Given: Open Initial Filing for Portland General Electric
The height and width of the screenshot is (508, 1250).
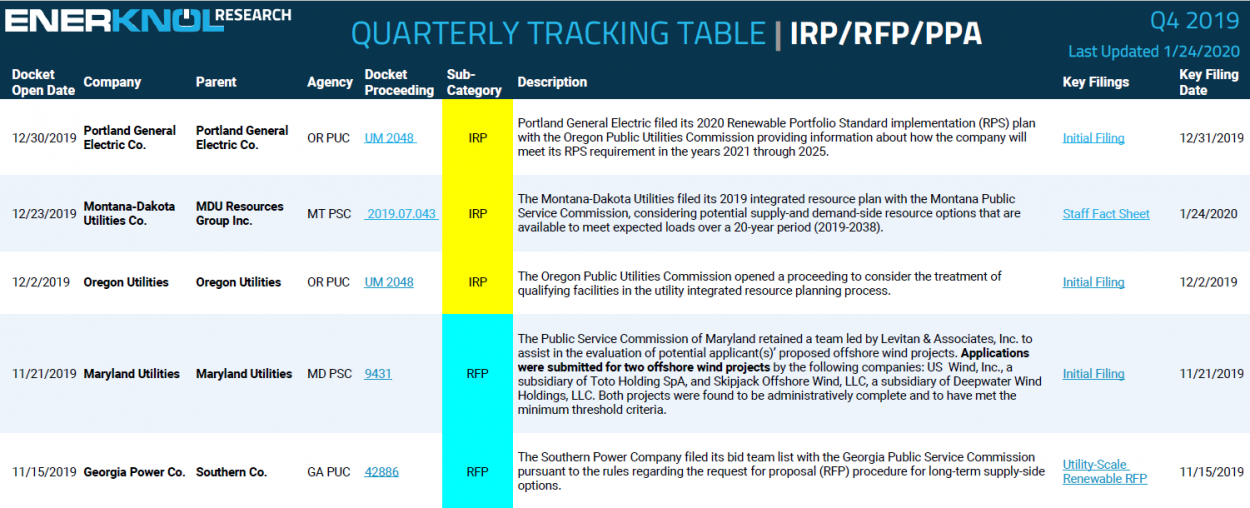Looking at the screenshot, I should pos(1093,138).
